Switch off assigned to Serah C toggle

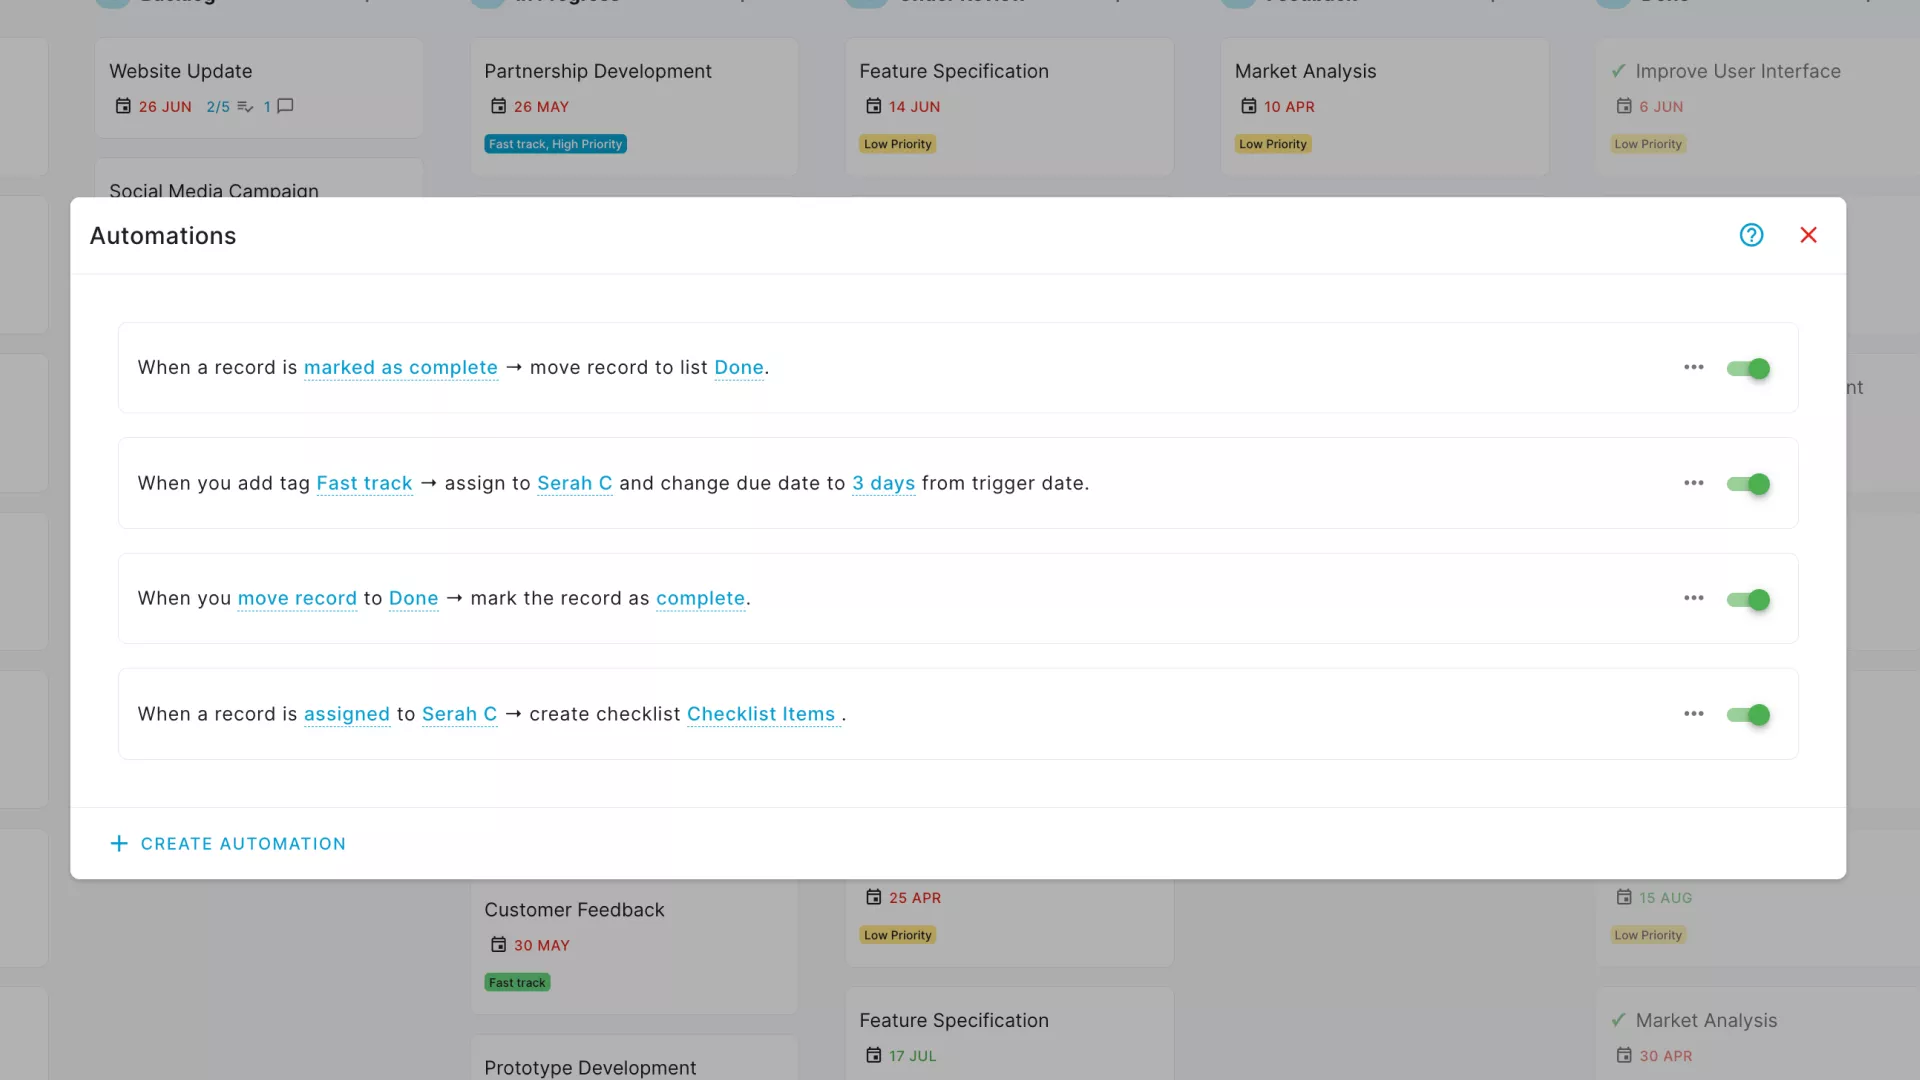pyautogui.click(x=1748, y=715)
